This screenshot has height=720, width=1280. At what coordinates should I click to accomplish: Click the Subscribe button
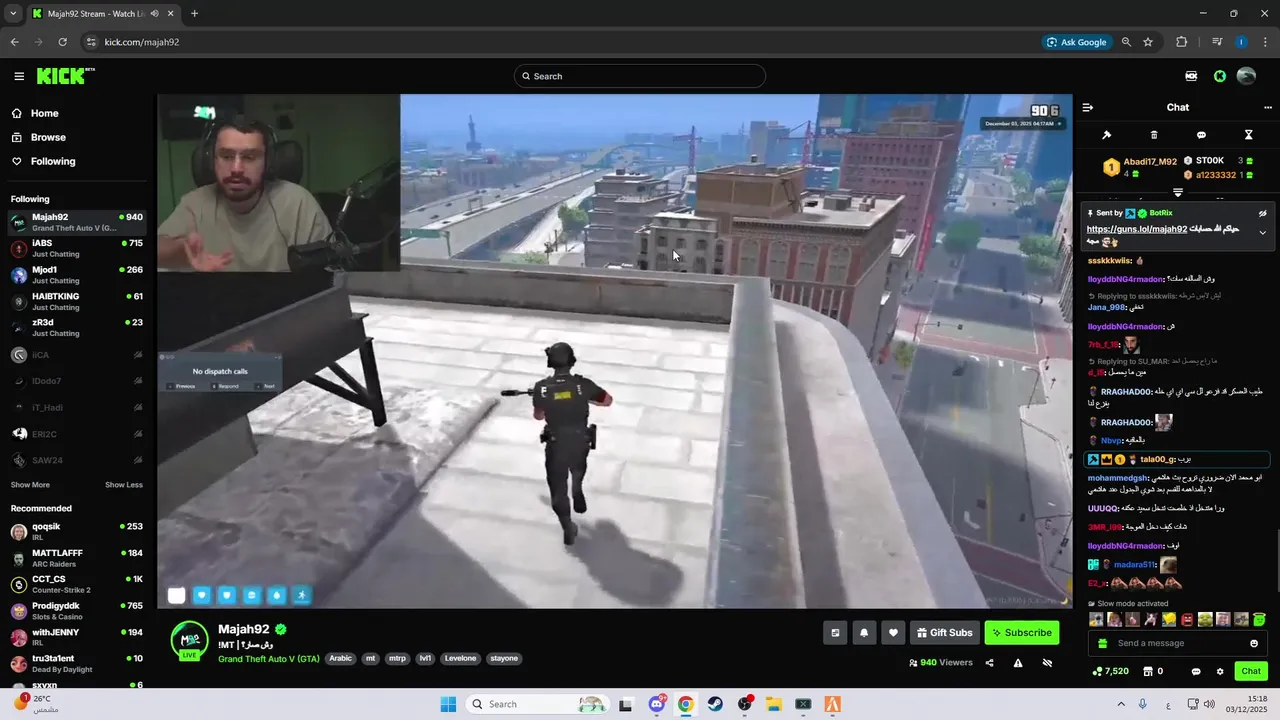(1021, 632)
